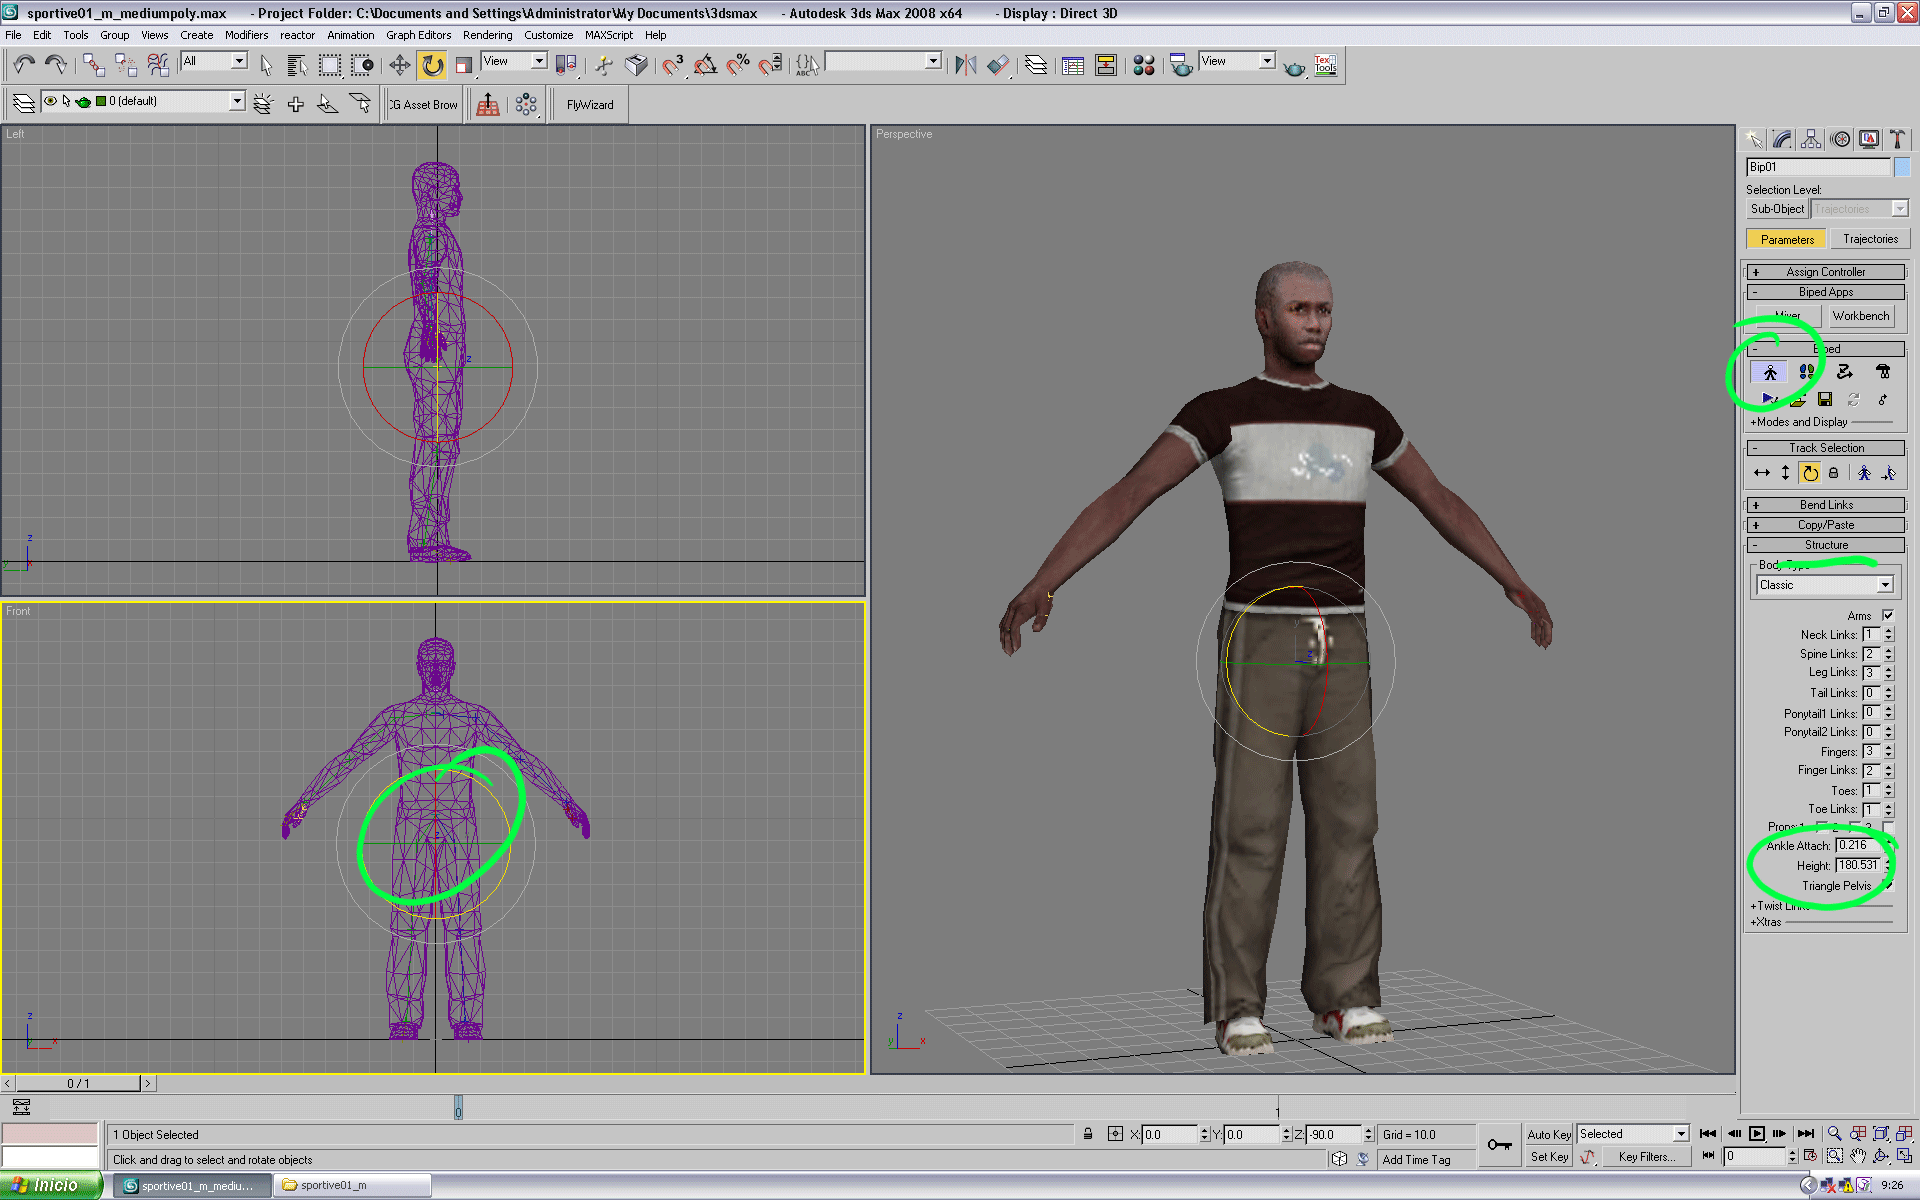The width and height of the screenshot is (1920, 1200).
Task: Click the Mirror tool icon
Action: tap(964, 65)
